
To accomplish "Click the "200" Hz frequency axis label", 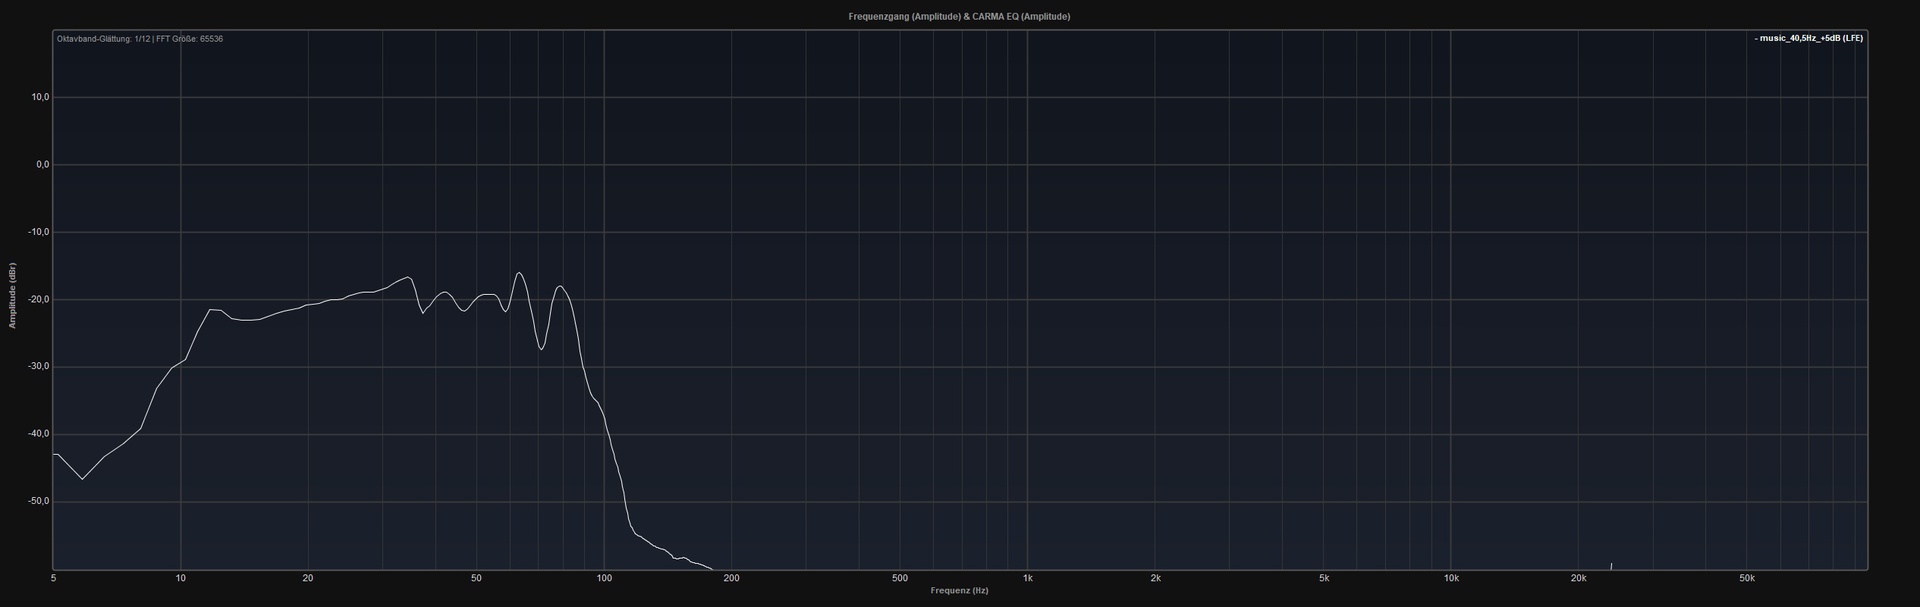I will tap(731, 579).
